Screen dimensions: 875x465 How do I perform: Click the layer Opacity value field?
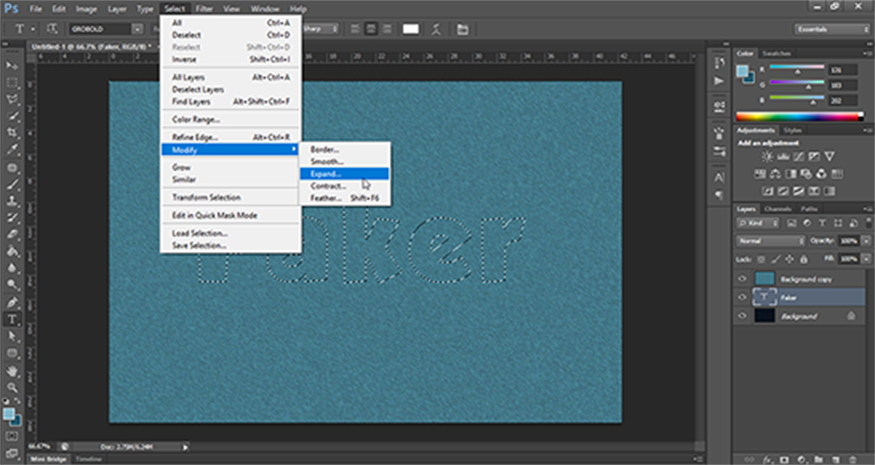849,241
